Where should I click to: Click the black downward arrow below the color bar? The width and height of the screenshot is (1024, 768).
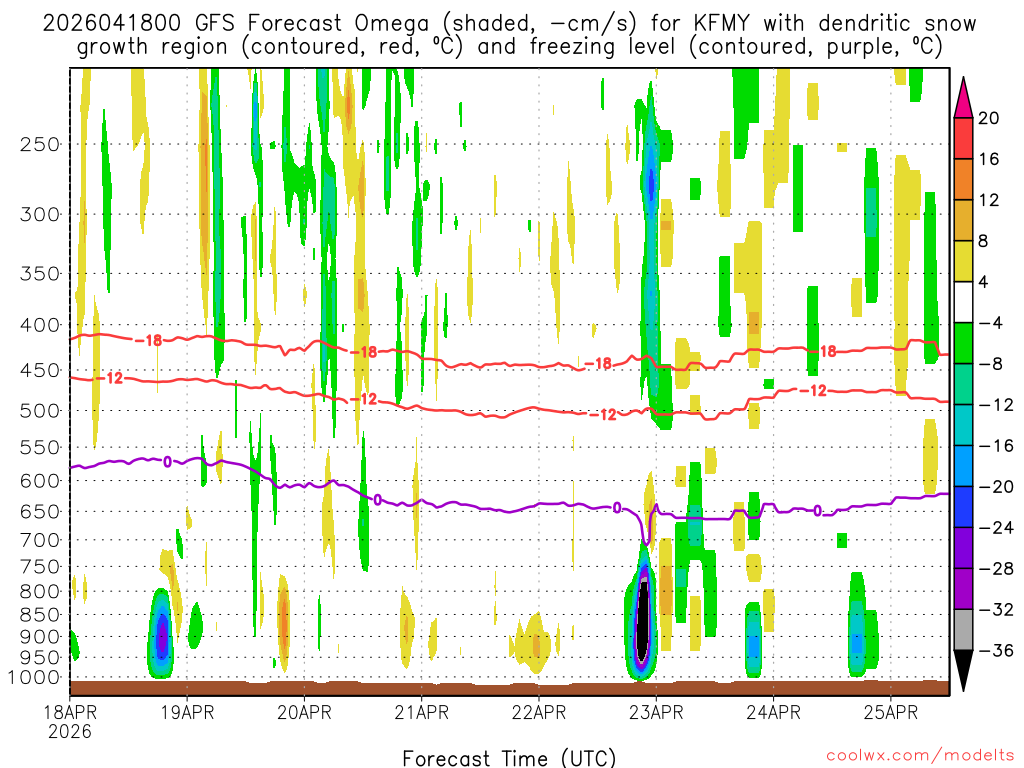964,672
